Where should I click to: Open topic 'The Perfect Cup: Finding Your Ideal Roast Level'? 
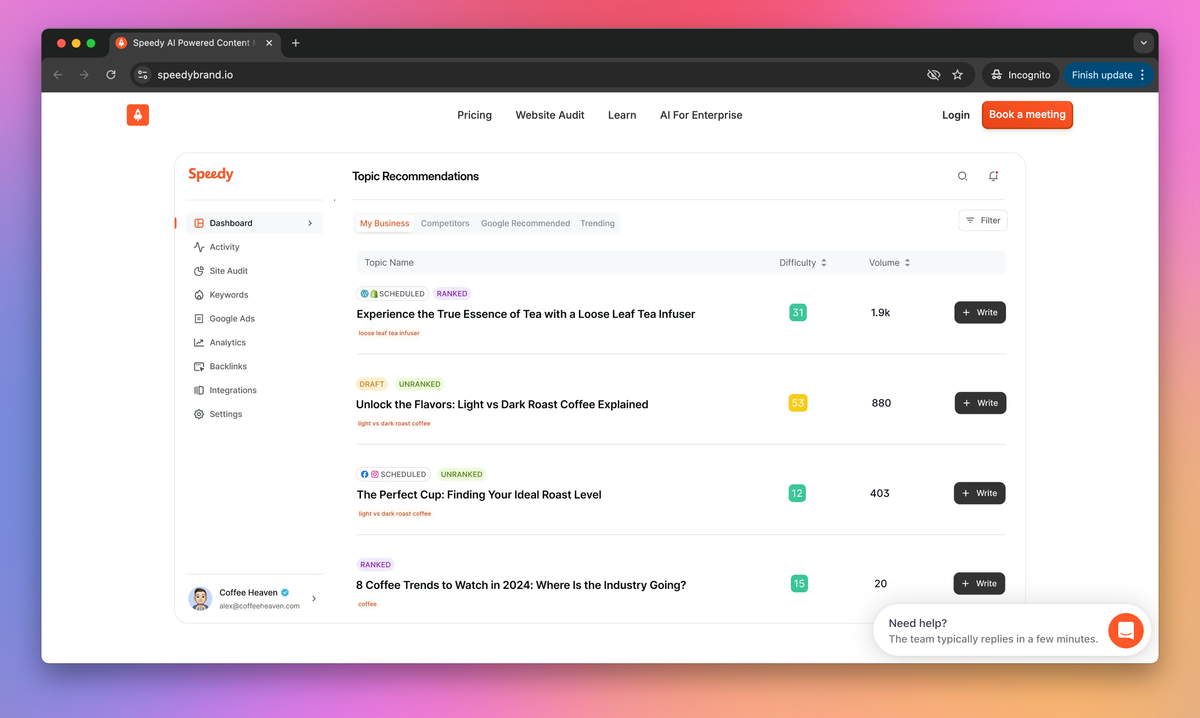pyautogui.click(x=479, y=495)
